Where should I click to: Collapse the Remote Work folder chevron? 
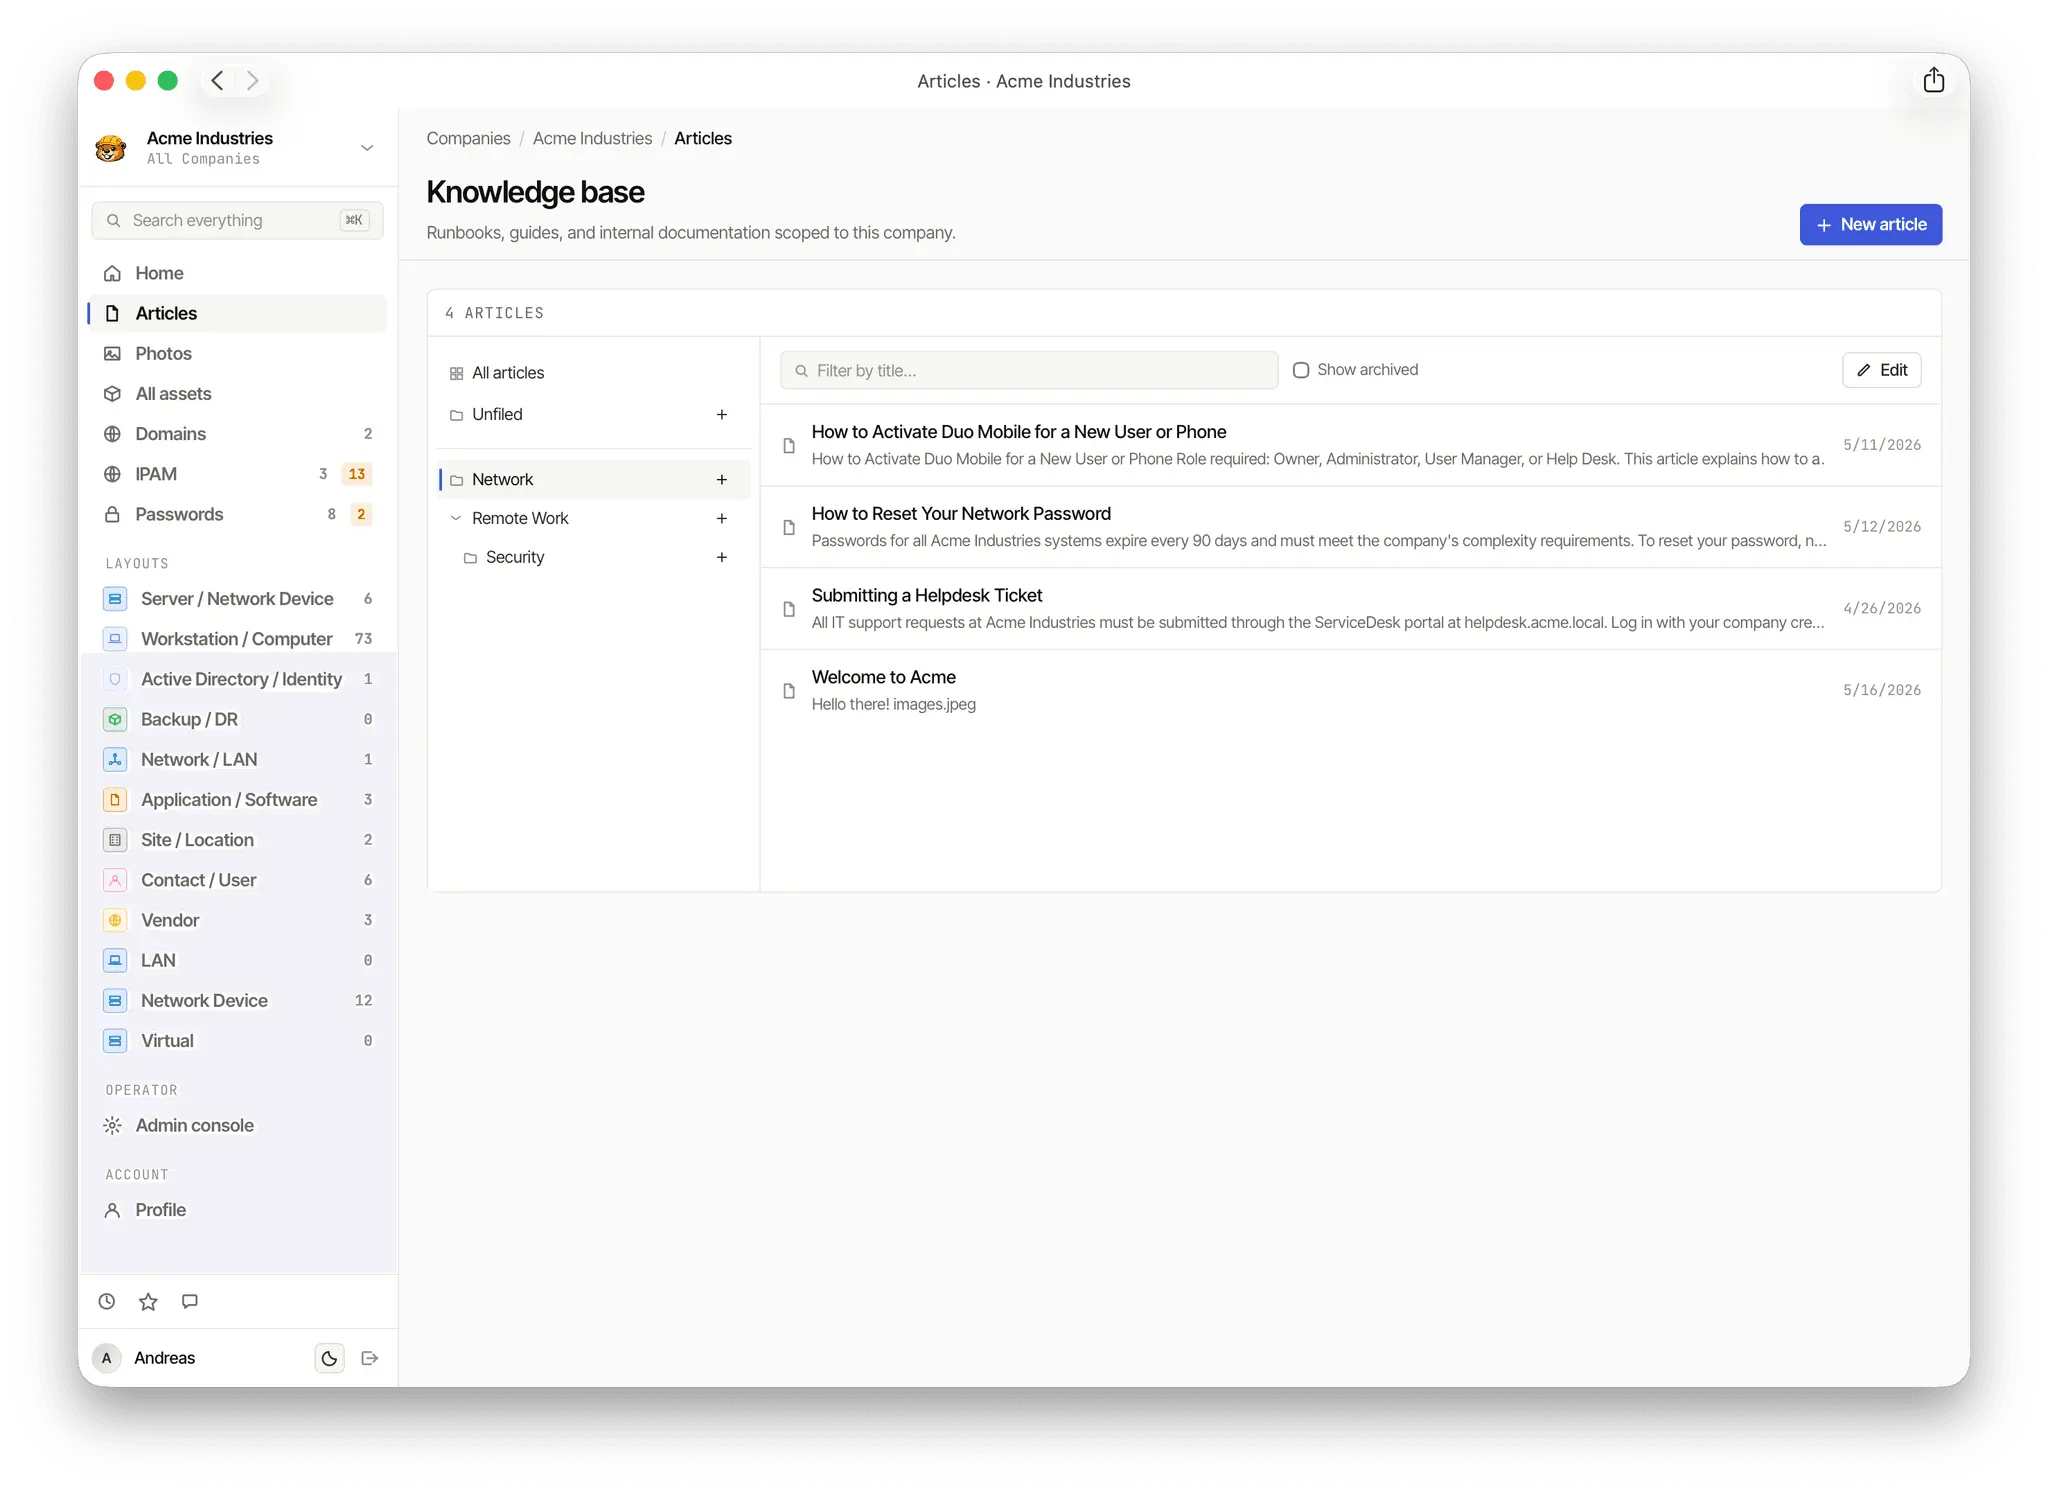tap(456, 518)
